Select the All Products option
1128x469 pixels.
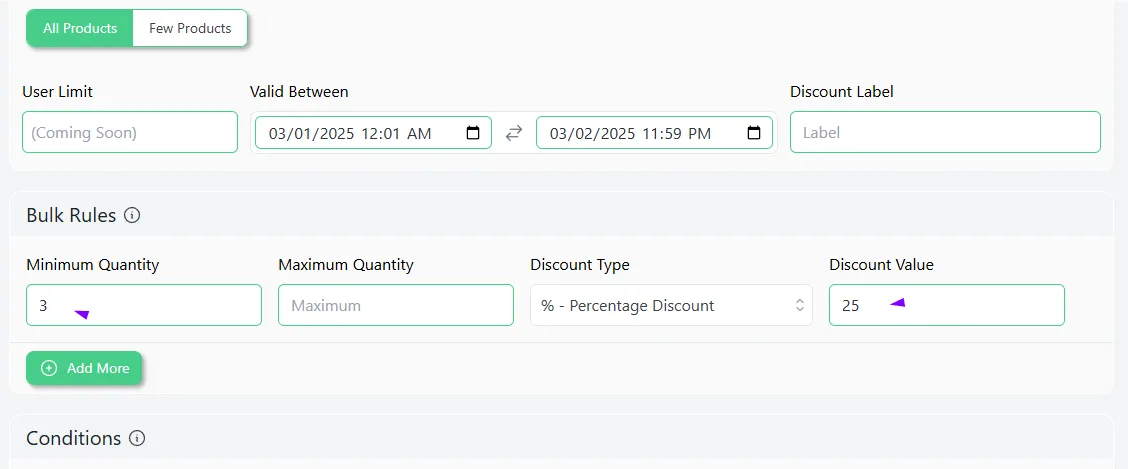80,29
